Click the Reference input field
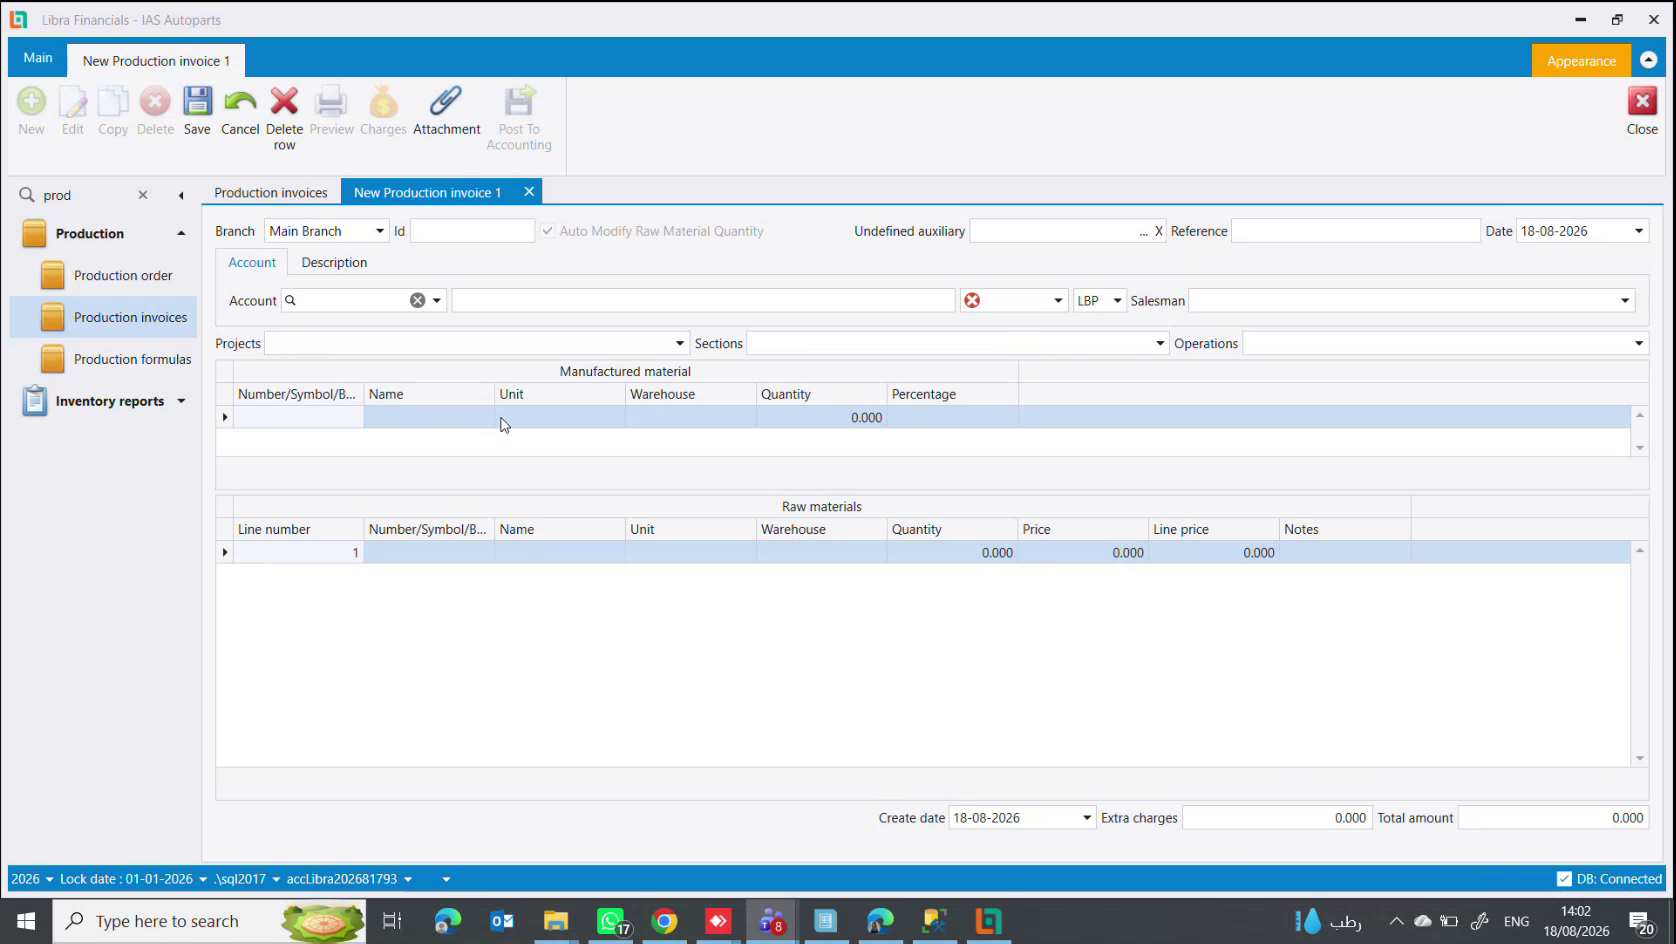Image resolution: width=1676 pixels, height=944 pixels. (1355, 231)
